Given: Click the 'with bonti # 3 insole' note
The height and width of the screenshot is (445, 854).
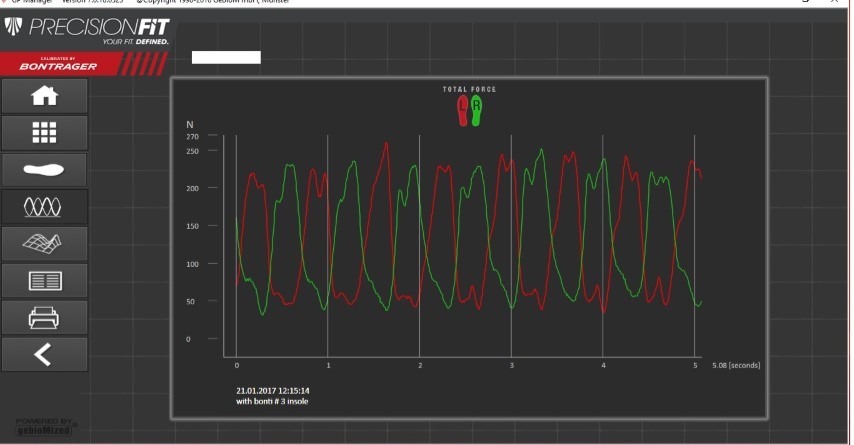Looking at the screenshot, I should coord(272,401).
